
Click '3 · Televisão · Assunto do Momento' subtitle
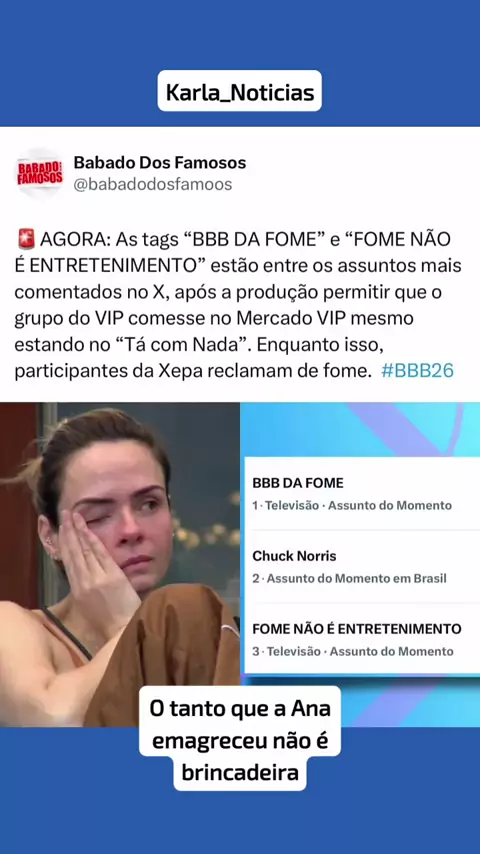[x=353, y=651]
